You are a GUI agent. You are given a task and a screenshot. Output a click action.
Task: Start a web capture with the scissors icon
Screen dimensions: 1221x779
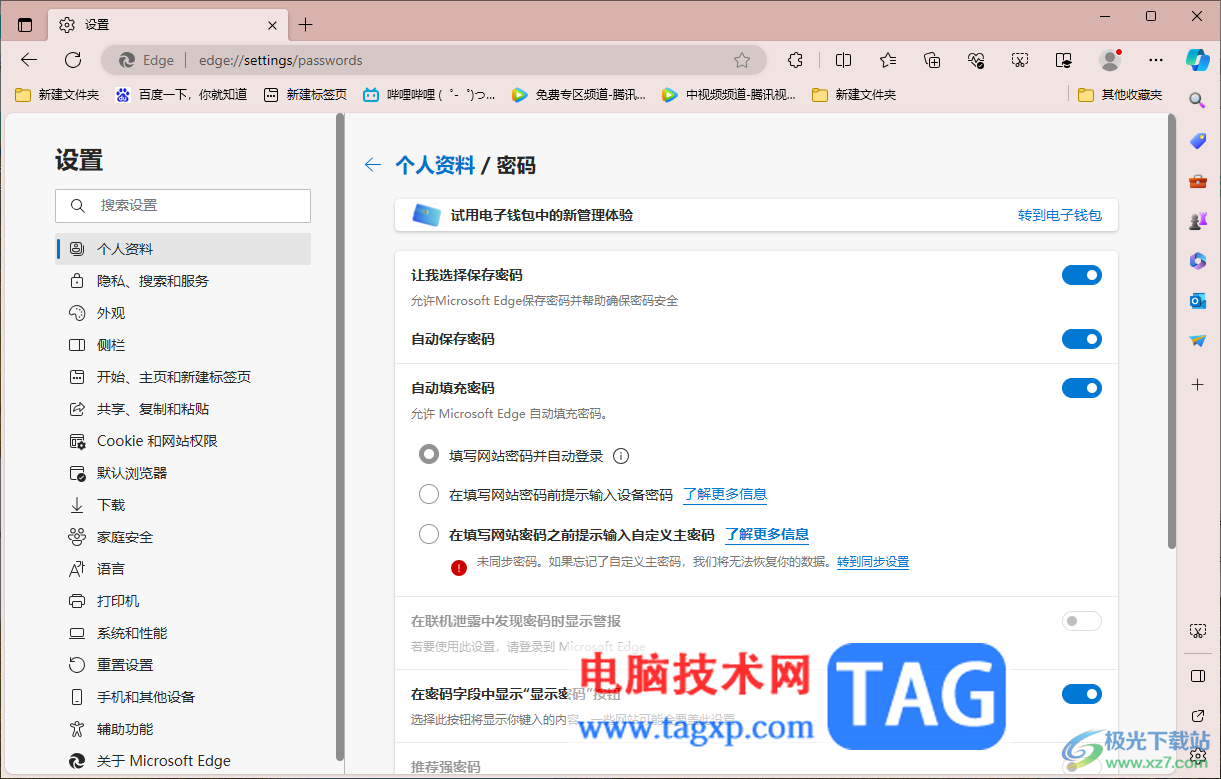pos(1020,60)
